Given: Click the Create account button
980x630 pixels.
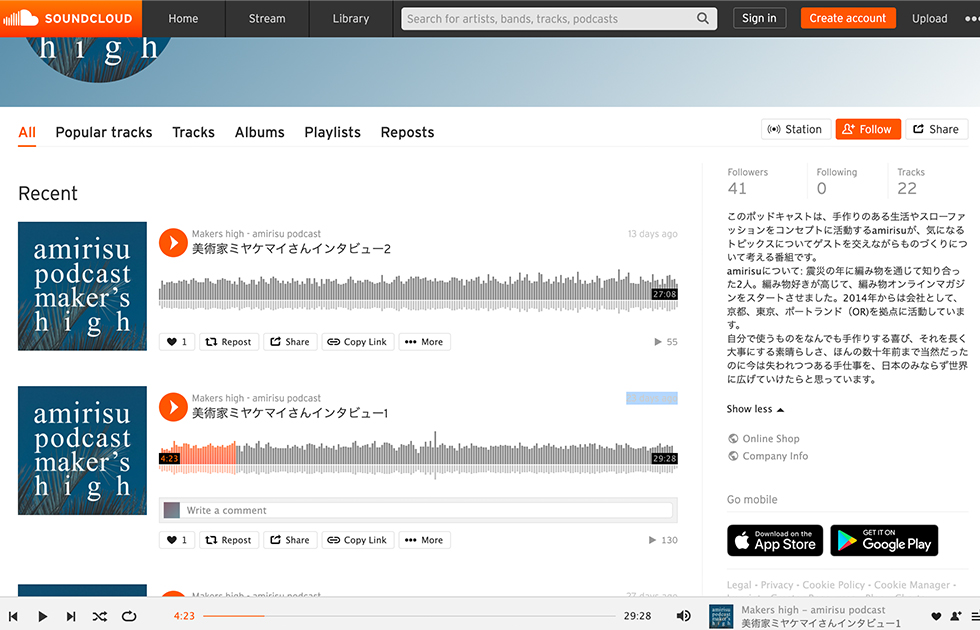Looking at the screenshot, I should (848, 18).
